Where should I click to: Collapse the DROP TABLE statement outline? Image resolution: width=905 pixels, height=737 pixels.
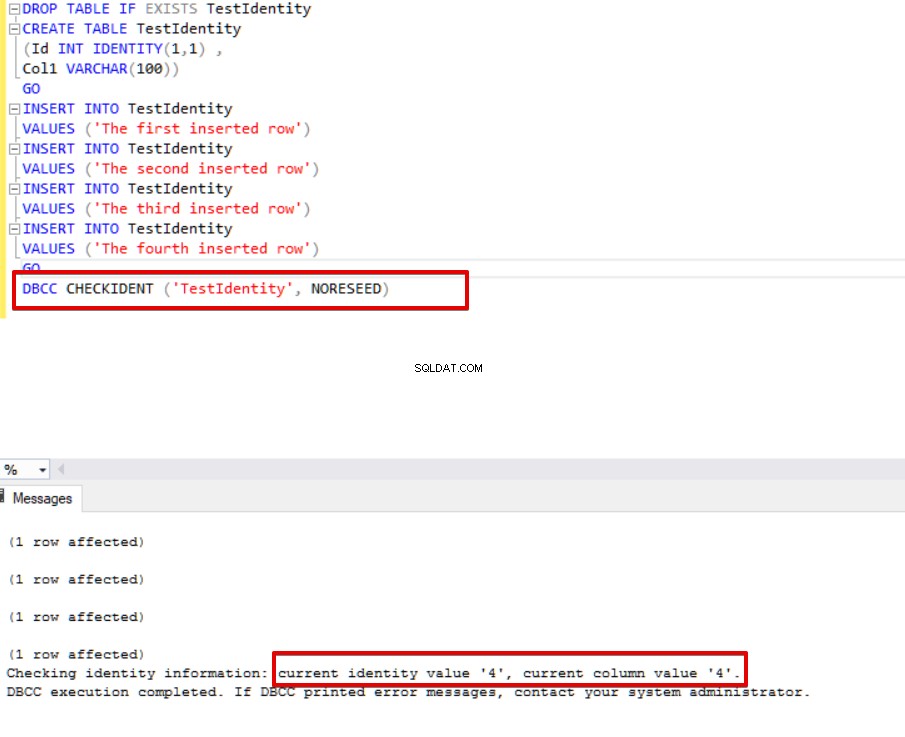pos(14,9)
